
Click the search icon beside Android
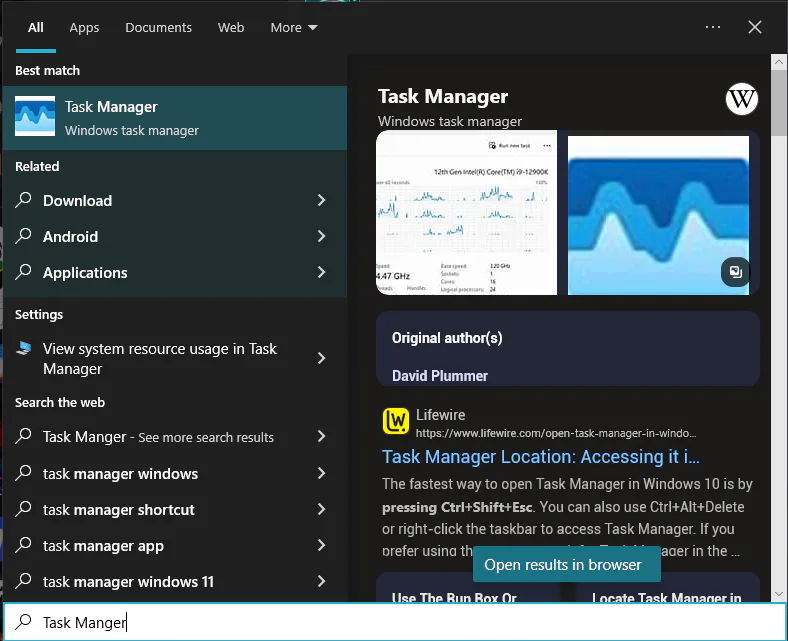pos(23,236)
